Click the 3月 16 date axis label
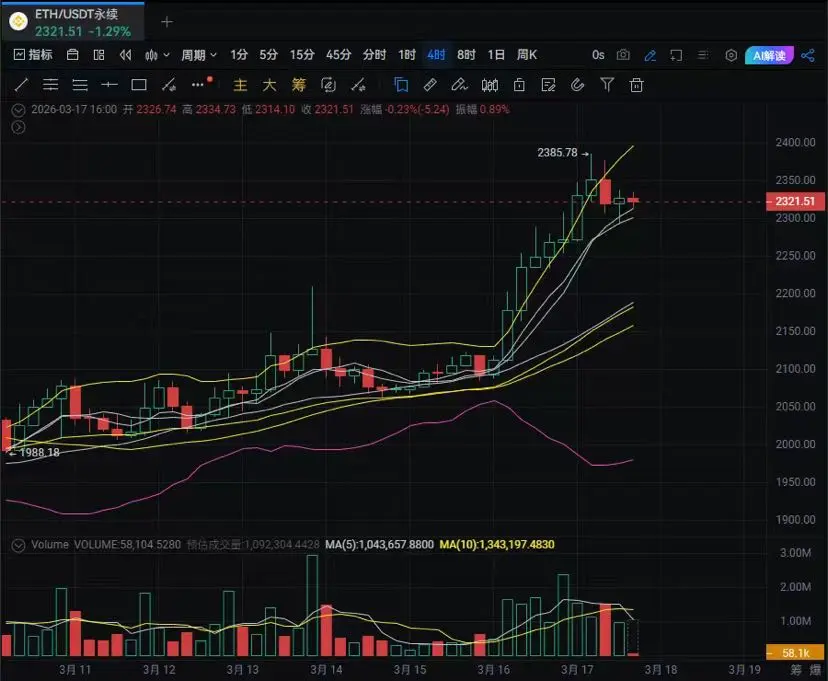The height and width of the screenshot is (681, 828). click(494, 670)
